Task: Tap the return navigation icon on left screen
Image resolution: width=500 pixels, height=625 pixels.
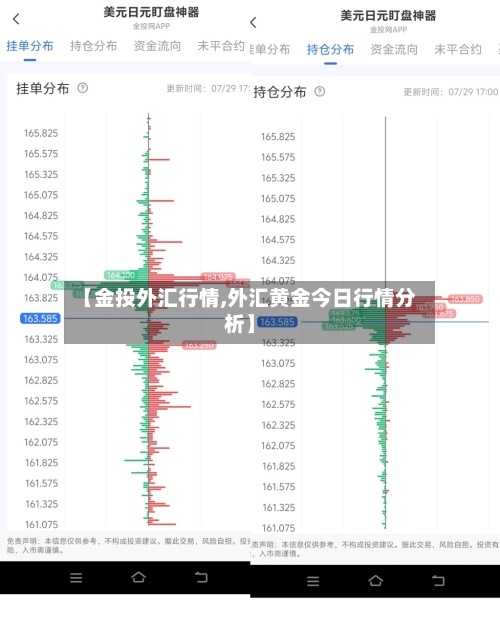Action: (x=201, y=577)
